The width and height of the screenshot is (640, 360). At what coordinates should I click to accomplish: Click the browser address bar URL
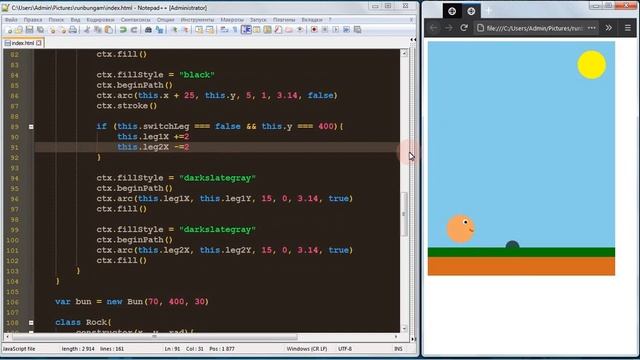pos(535,28)
